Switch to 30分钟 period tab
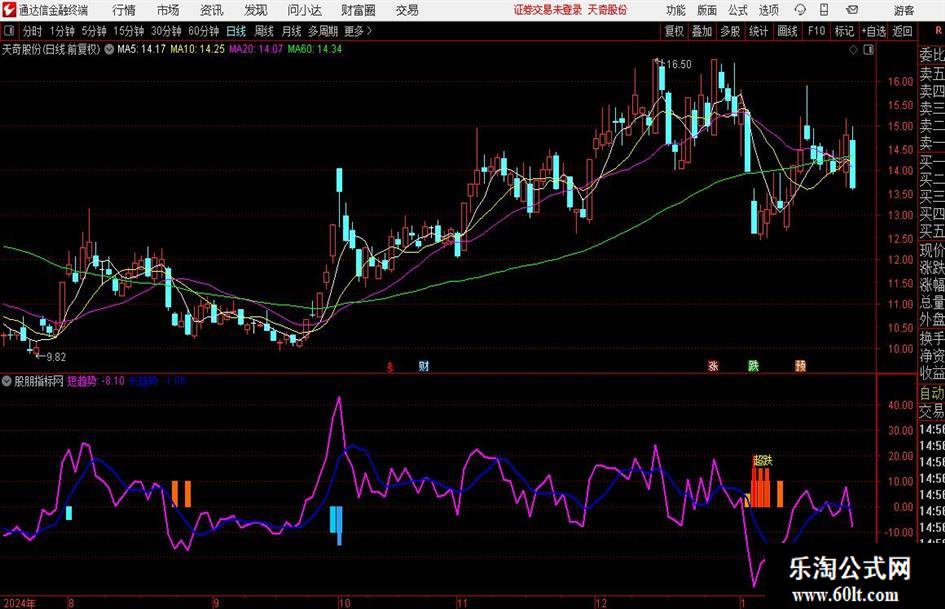Viewport: 945px width, 609px height. pyautogui.click(x=166, y=31)
